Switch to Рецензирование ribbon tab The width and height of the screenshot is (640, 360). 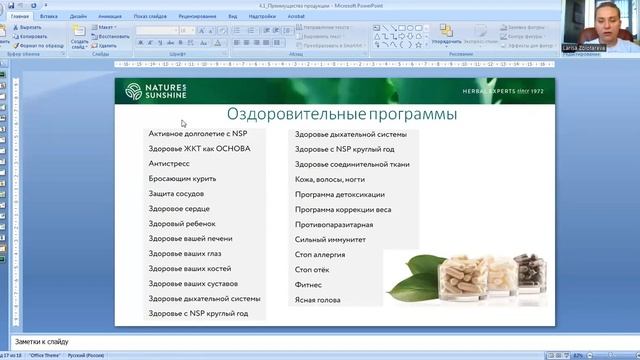click(197, 16)
